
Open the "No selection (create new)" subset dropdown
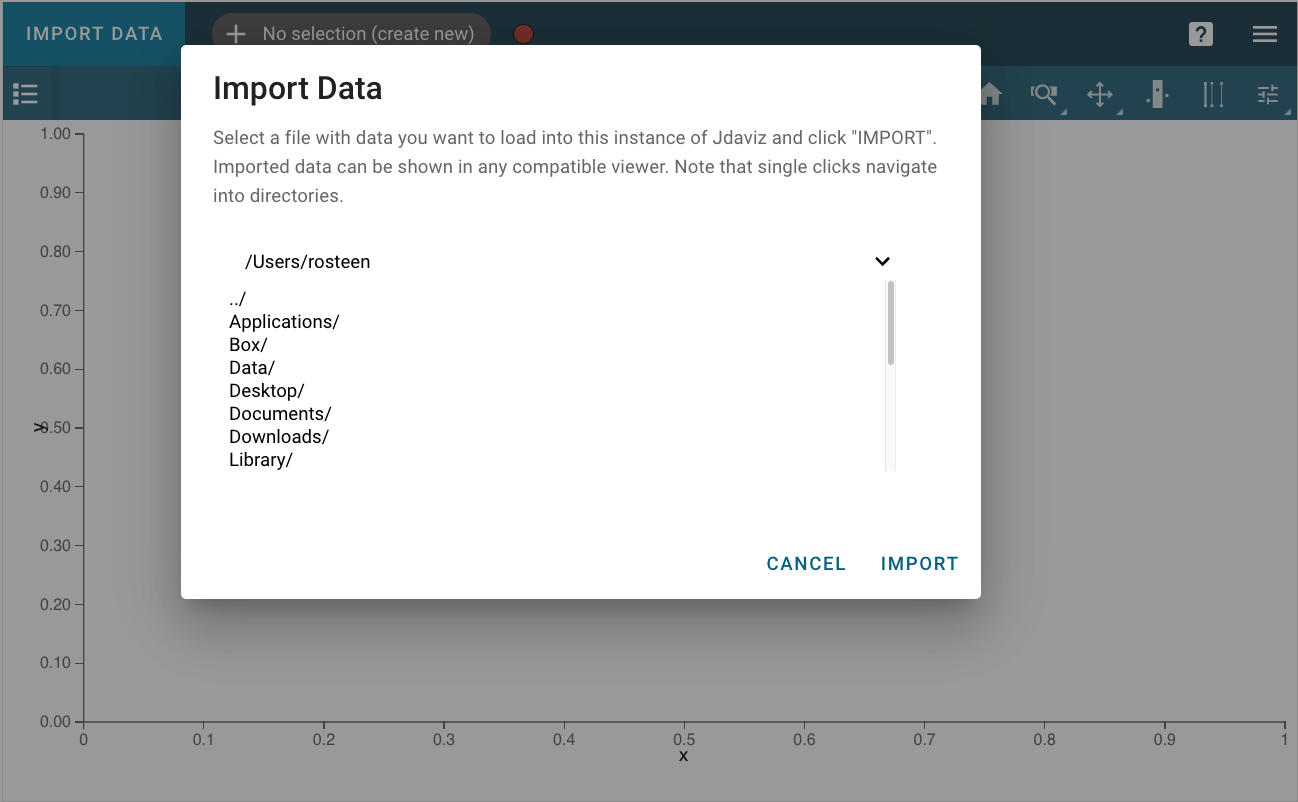point(351,34)
